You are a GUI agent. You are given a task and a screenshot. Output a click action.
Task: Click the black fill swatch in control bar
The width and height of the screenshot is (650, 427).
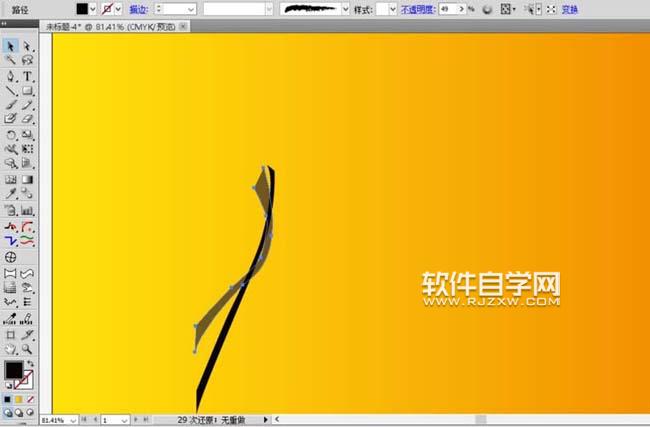[x=82, y=9]
